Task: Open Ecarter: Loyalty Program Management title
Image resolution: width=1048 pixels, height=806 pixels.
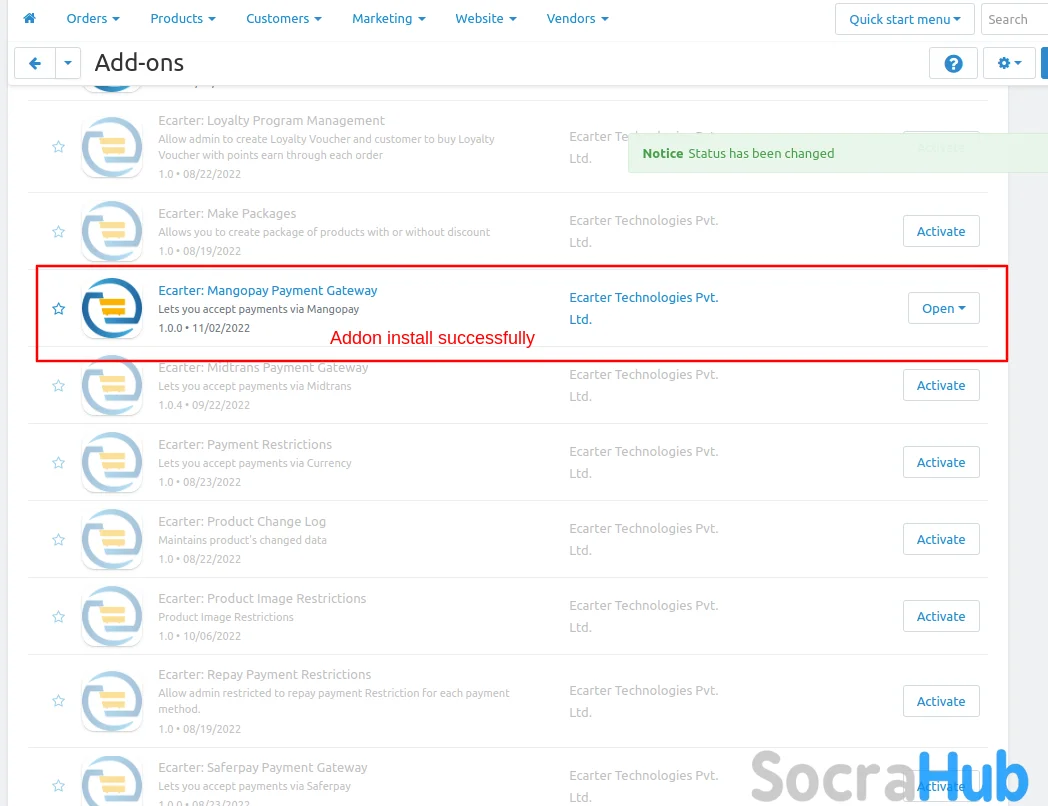Action: (271, 120)
